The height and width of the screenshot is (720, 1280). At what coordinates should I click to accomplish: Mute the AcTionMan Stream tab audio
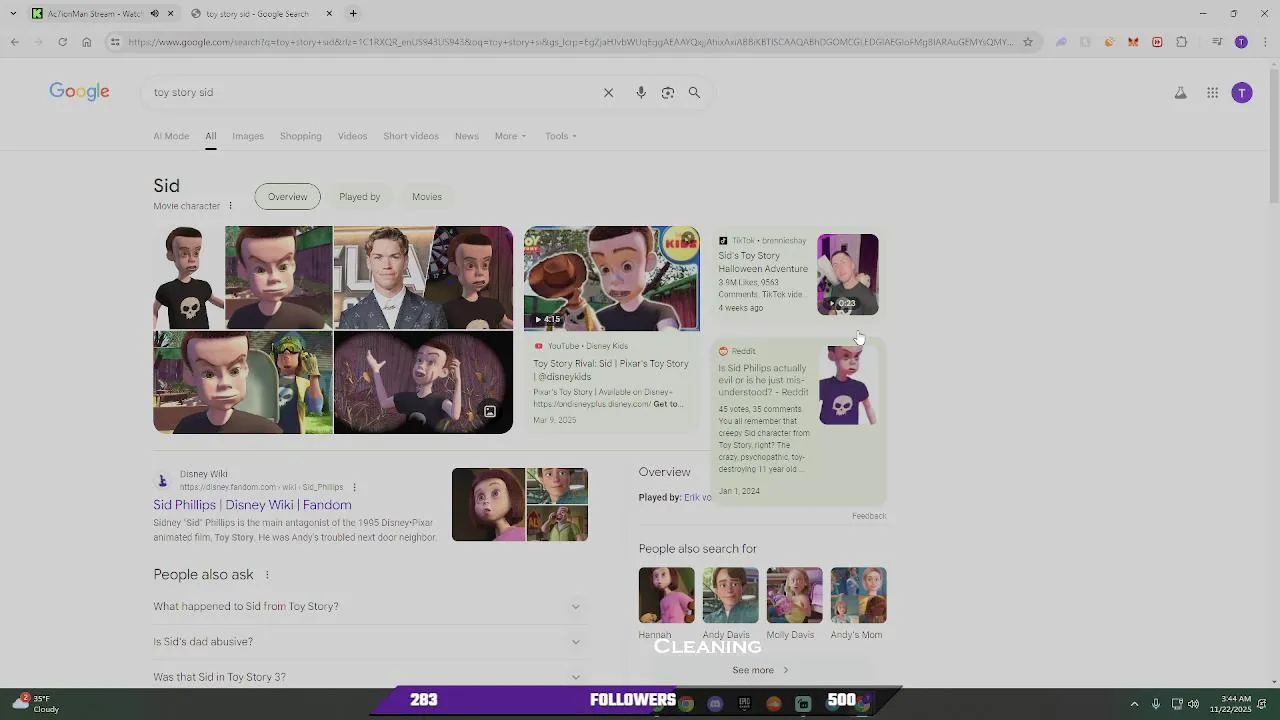click(x=154, y=14)
